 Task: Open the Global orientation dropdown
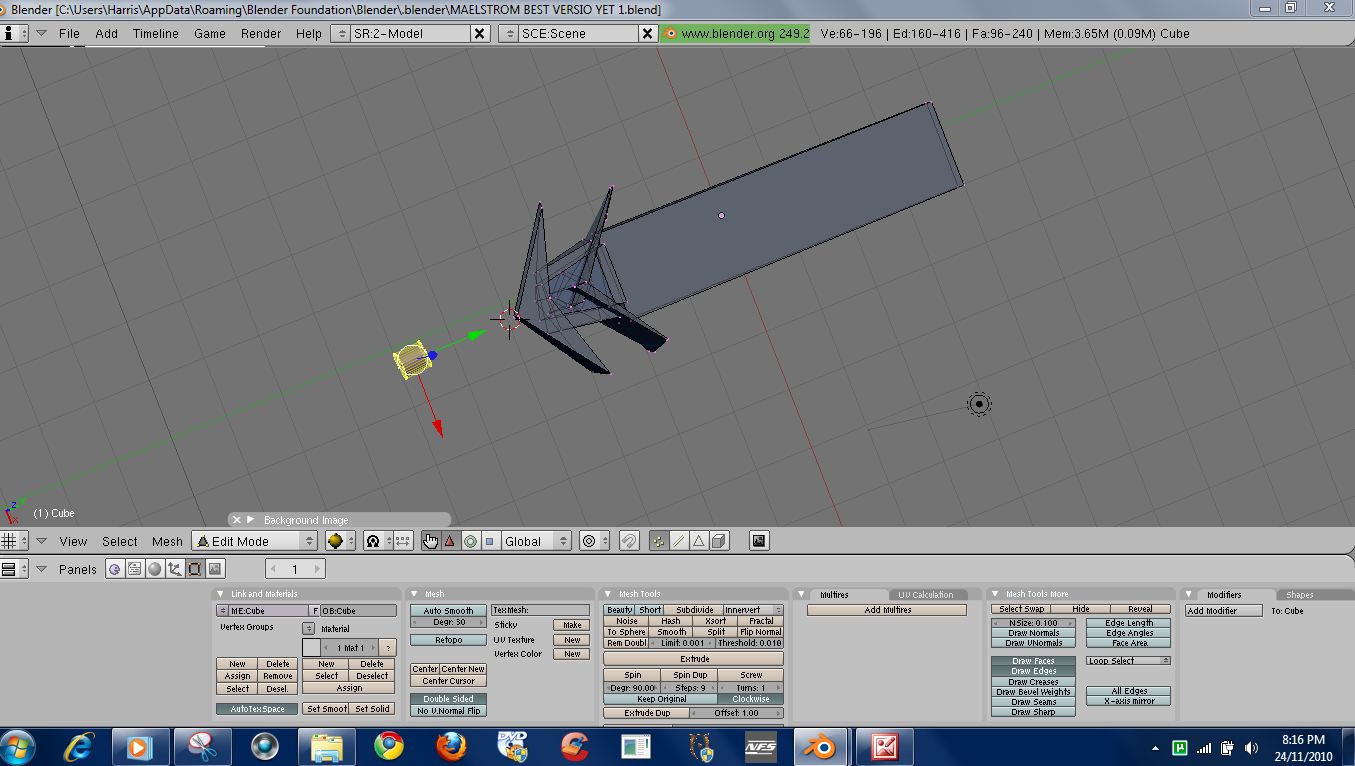(x=536, y=541)
